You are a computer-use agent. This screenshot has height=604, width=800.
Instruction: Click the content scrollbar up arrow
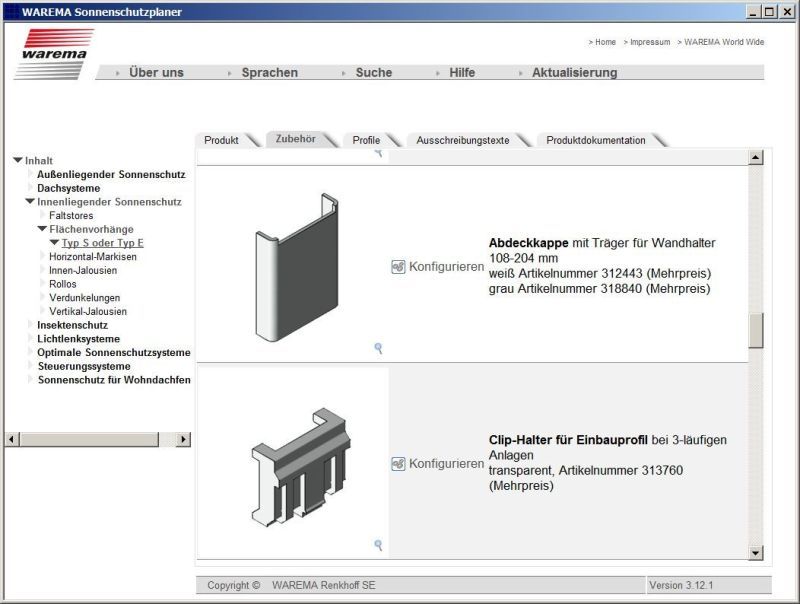point(756,157)
